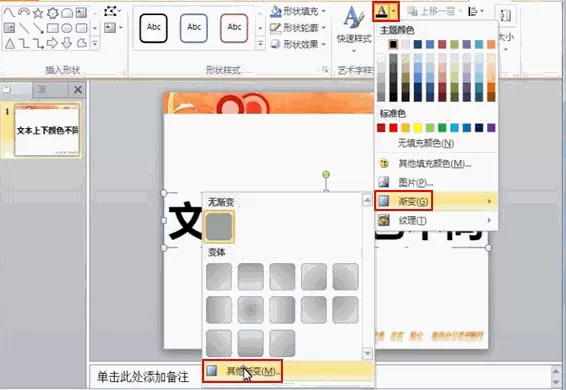The image size is (566, 390).
Task: Select black theme color swatch
Action: 393,44
